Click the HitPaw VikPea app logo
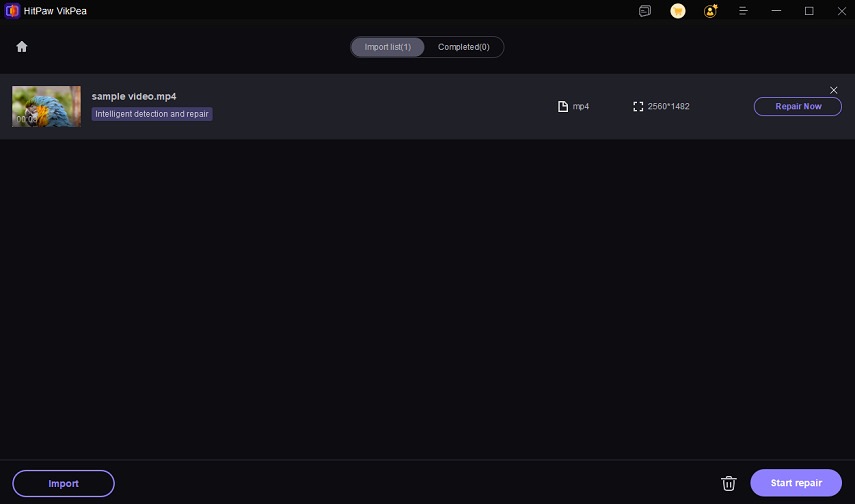Screen dimensions: 855x504 12,11
